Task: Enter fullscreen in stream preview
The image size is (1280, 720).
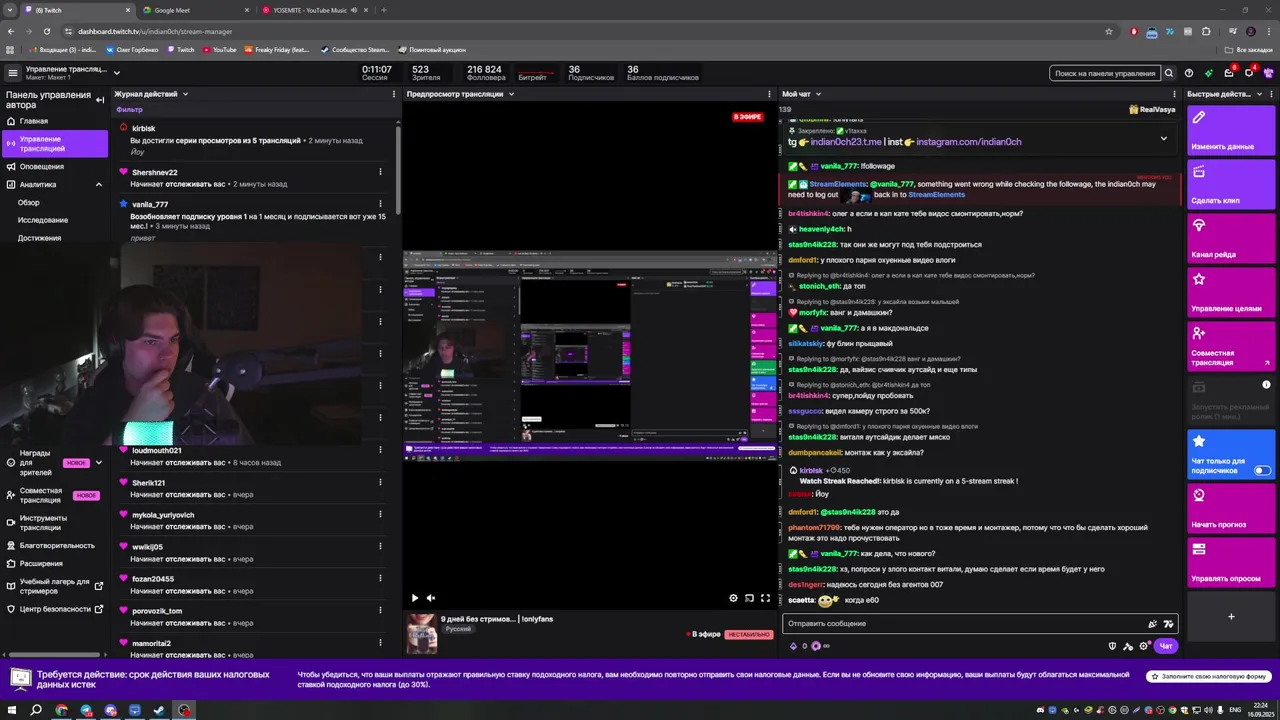Action: pyautogui.click(x=765, y=598)
